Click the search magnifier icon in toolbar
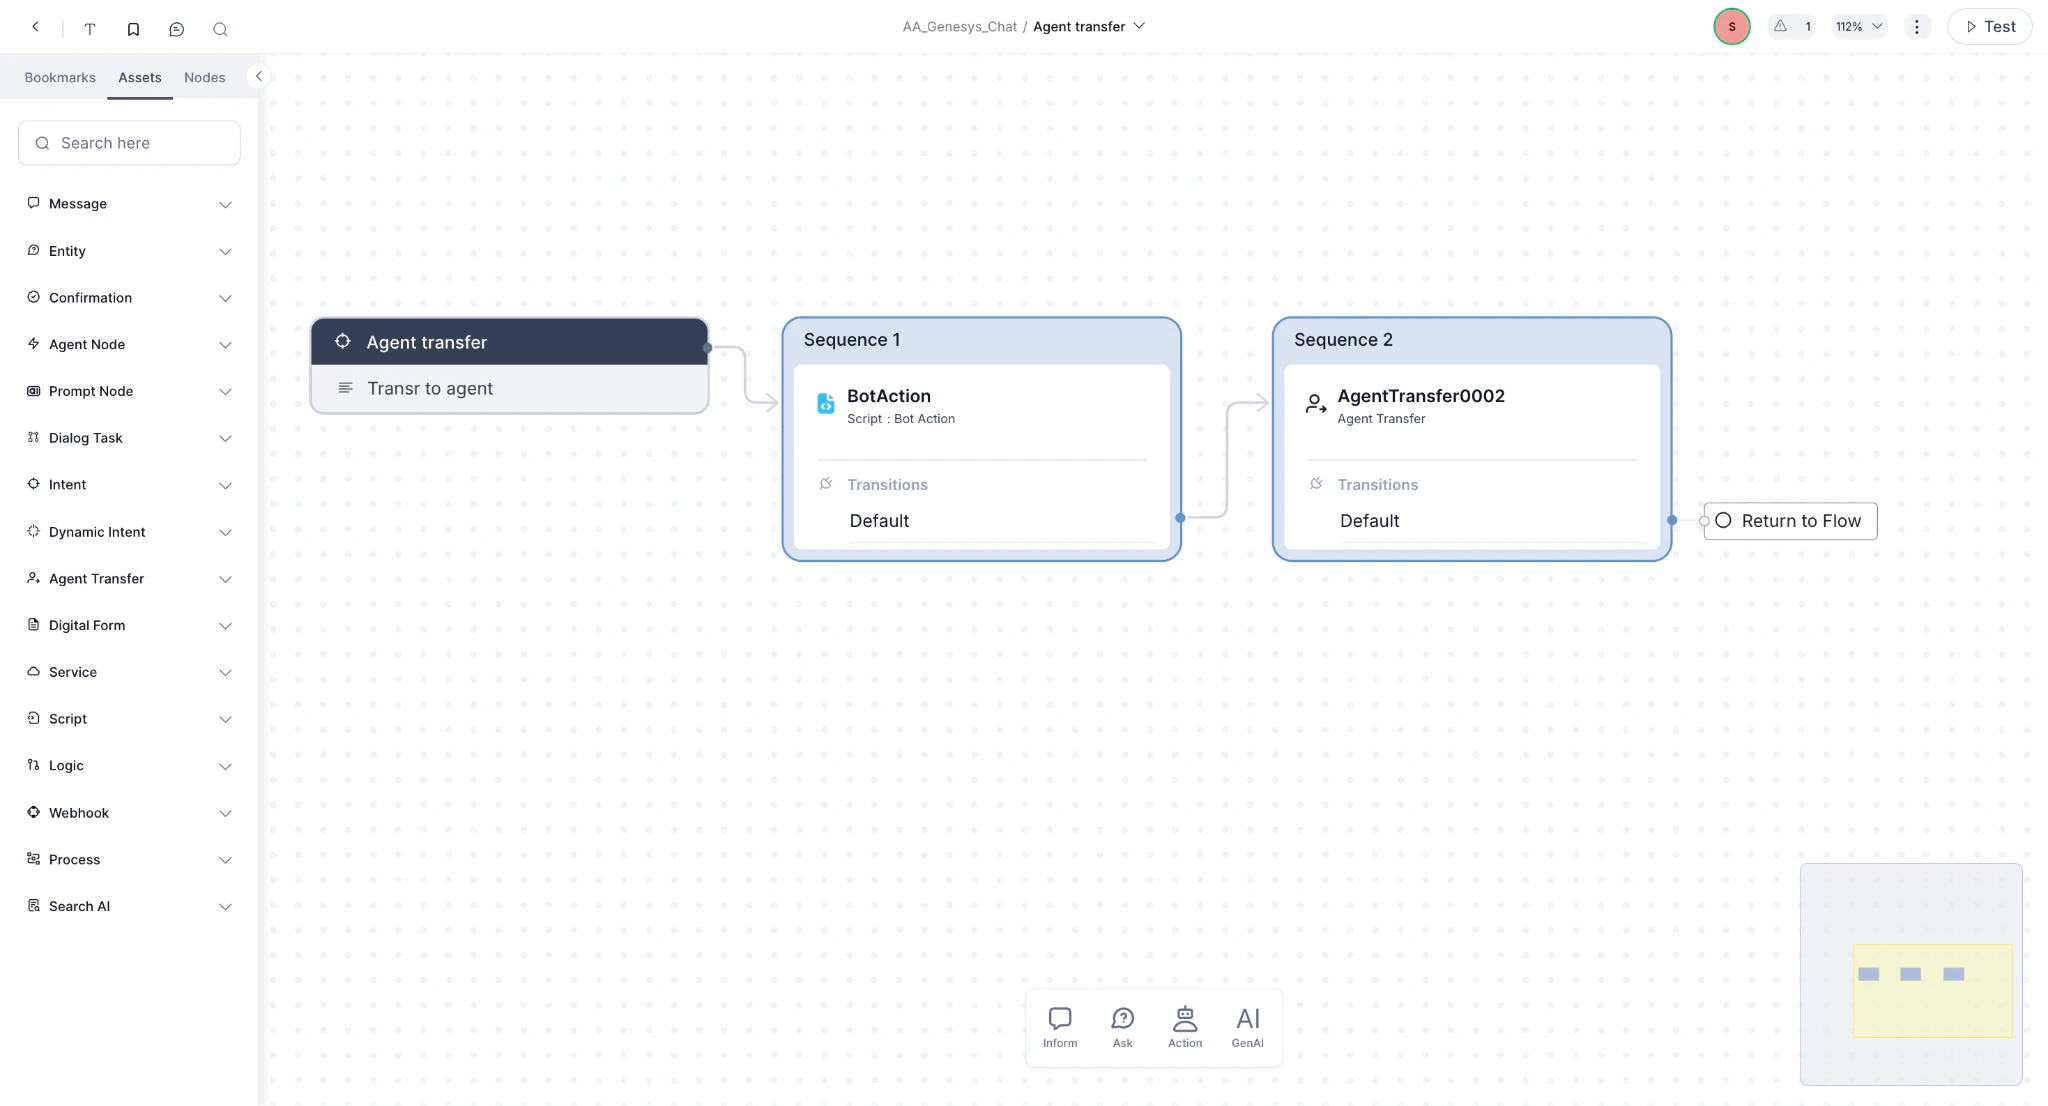The height and width of the screenshot is (1106, 2048). (220, 29)
